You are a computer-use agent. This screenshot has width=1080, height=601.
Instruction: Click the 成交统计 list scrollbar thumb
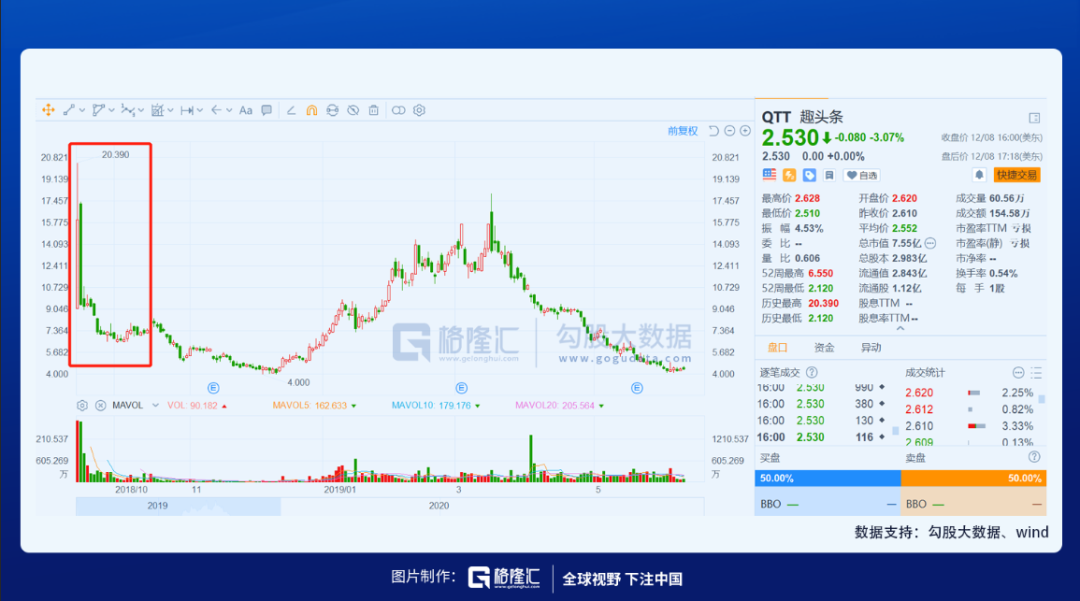tap(1041, 399)
